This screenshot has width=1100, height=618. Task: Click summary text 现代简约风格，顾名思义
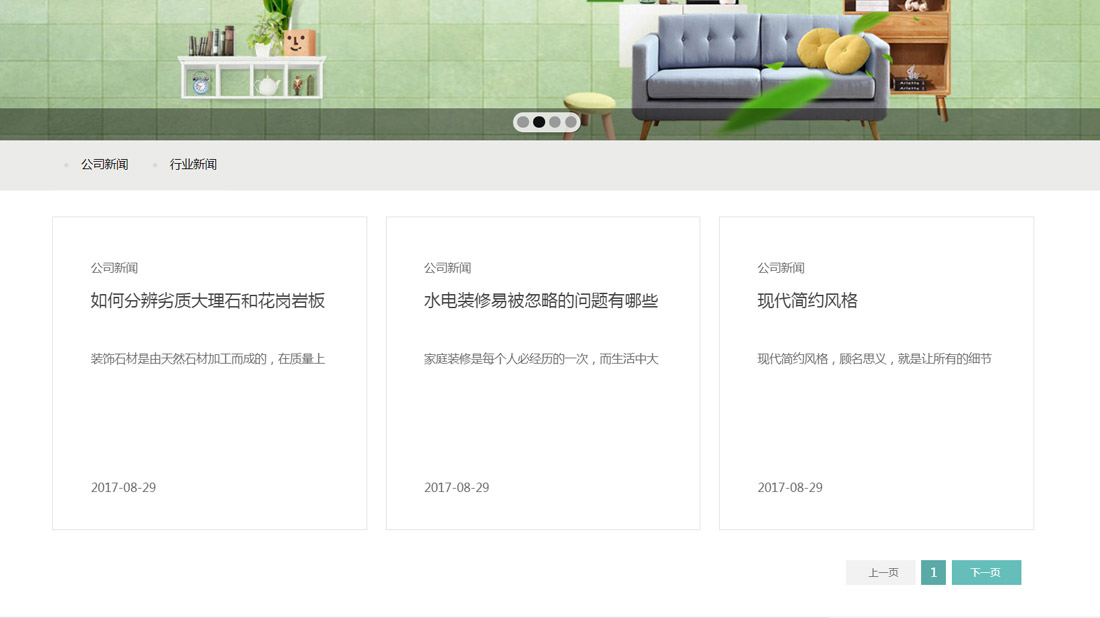pos(875,359)
